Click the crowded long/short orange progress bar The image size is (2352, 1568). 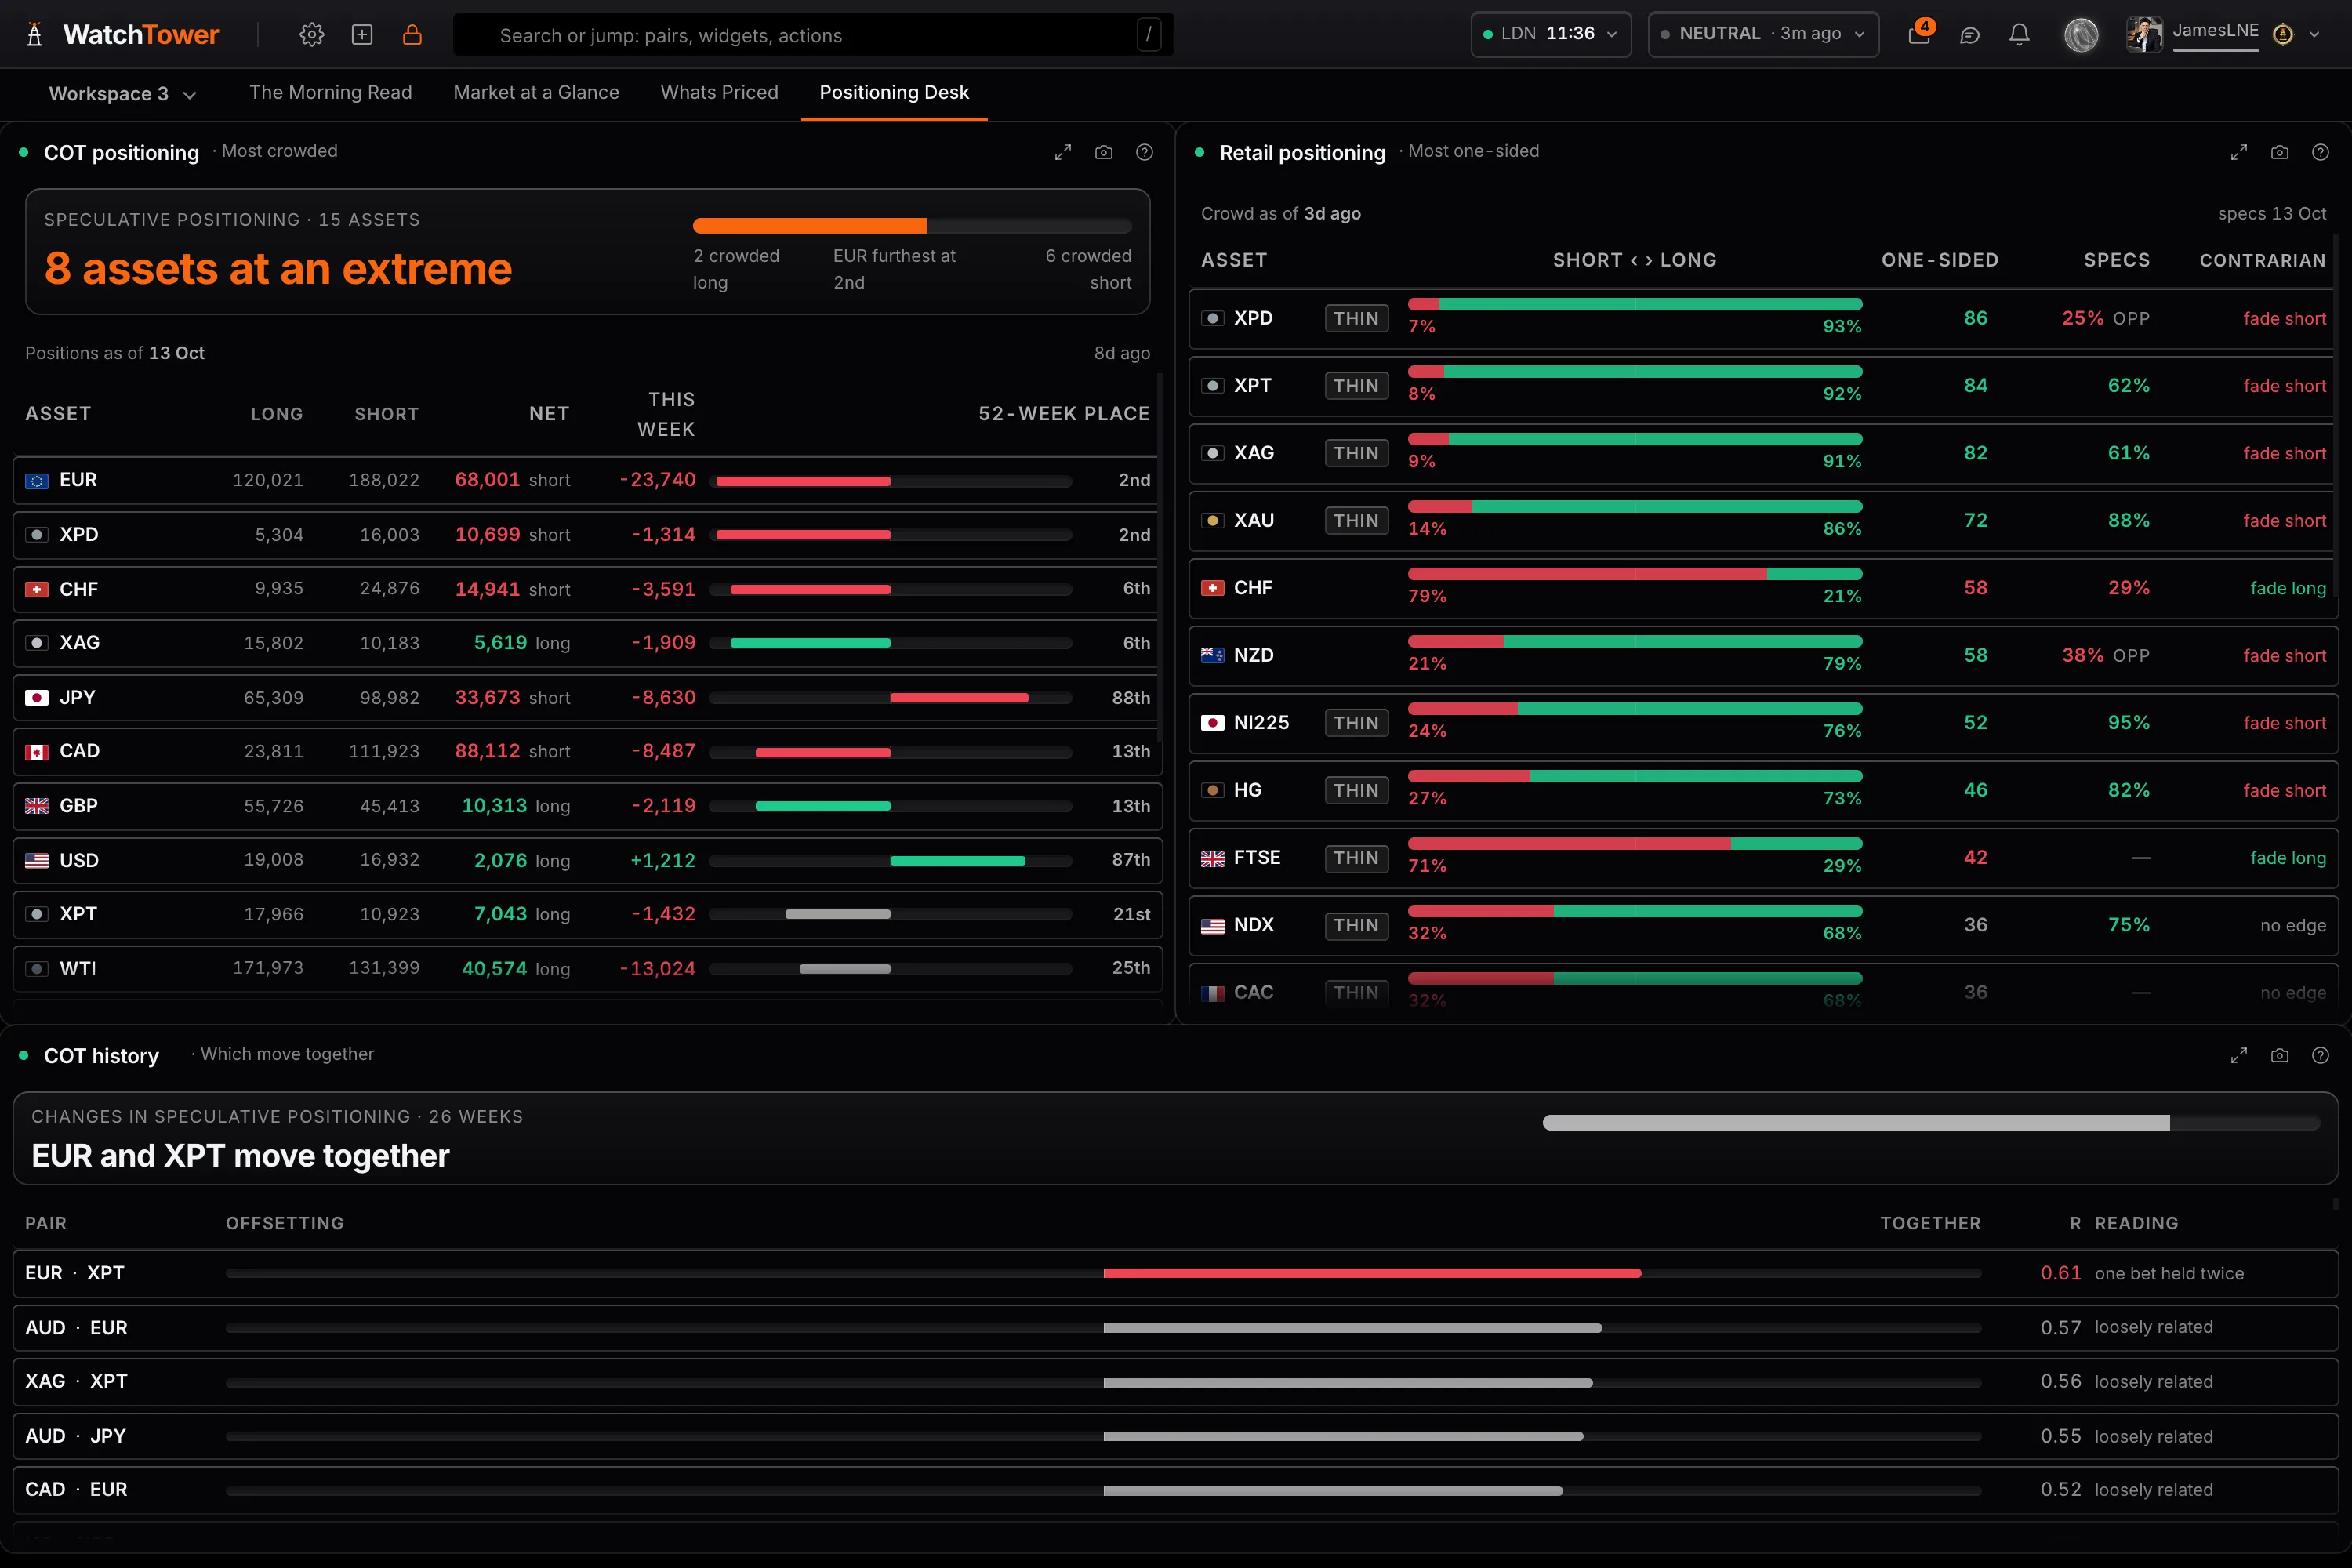coord(912,226)
